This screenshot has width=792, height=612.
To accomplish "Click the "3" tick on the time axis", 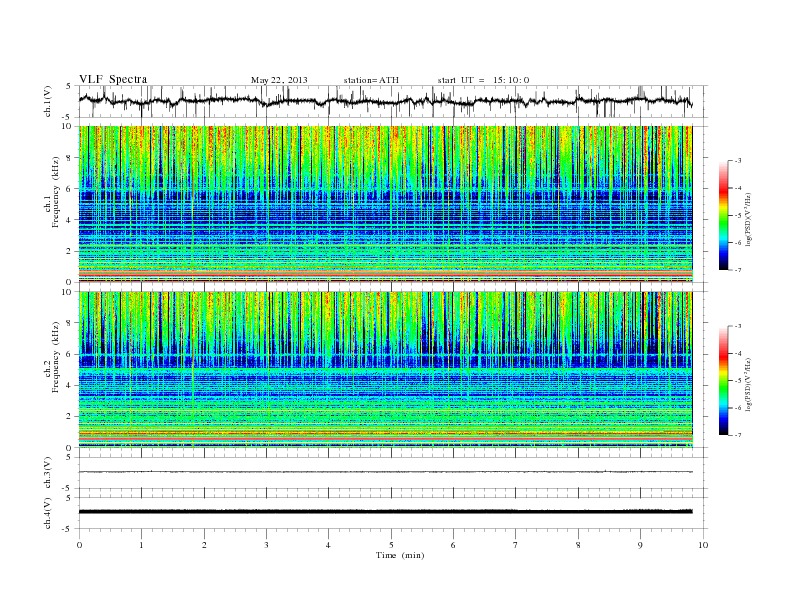I will tap(266, 545).
